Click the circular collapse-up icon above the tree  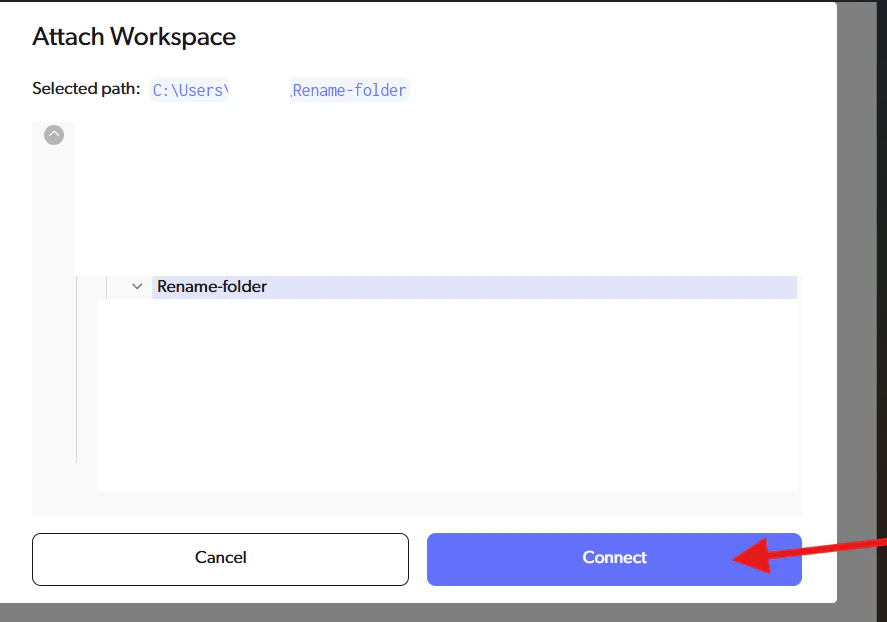pos(54,135)
